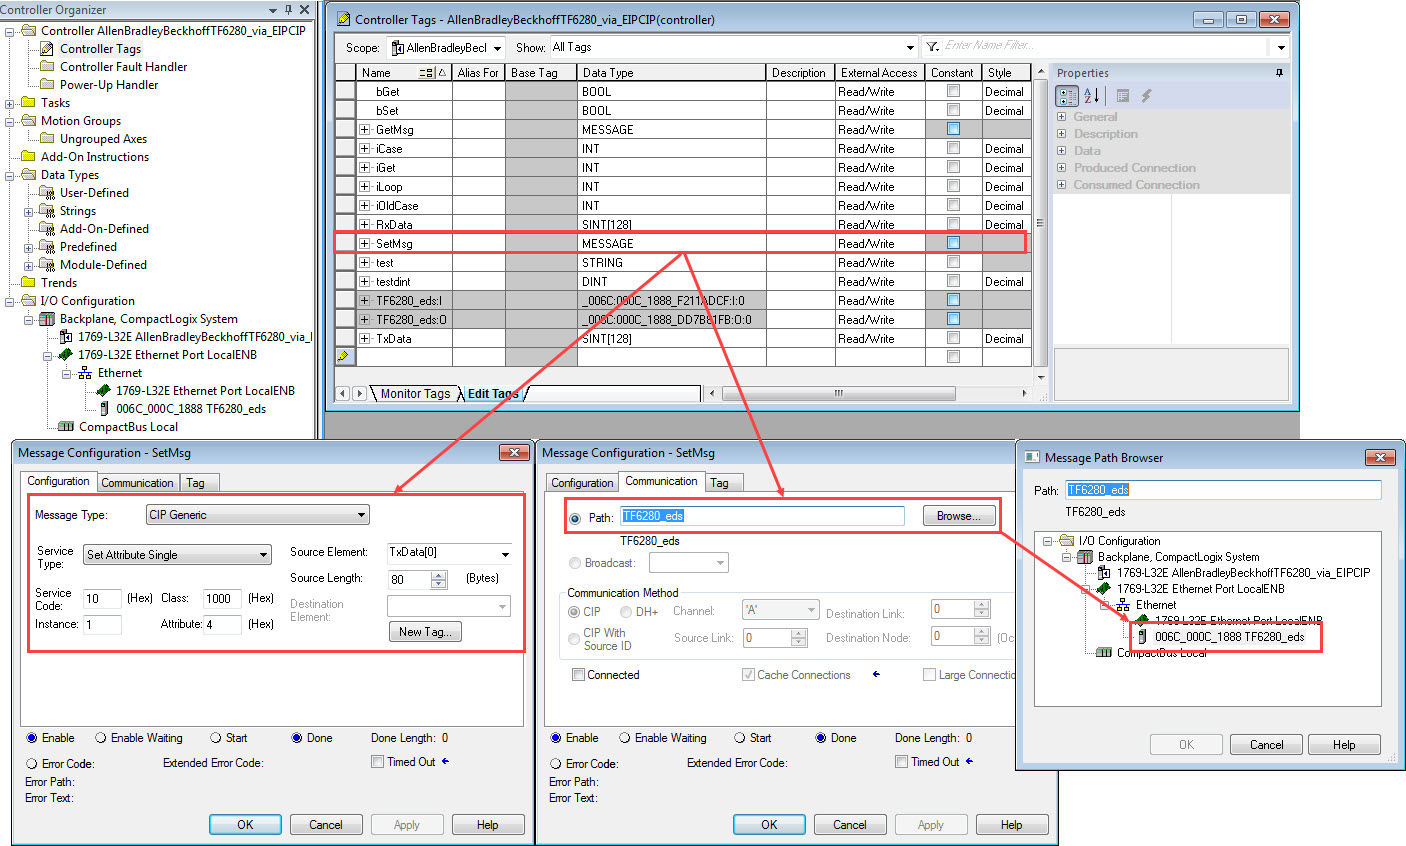Click the Properties lightning bolt icon
Viewport: 1406px width, 846px height.
[x=1147, y=96]
